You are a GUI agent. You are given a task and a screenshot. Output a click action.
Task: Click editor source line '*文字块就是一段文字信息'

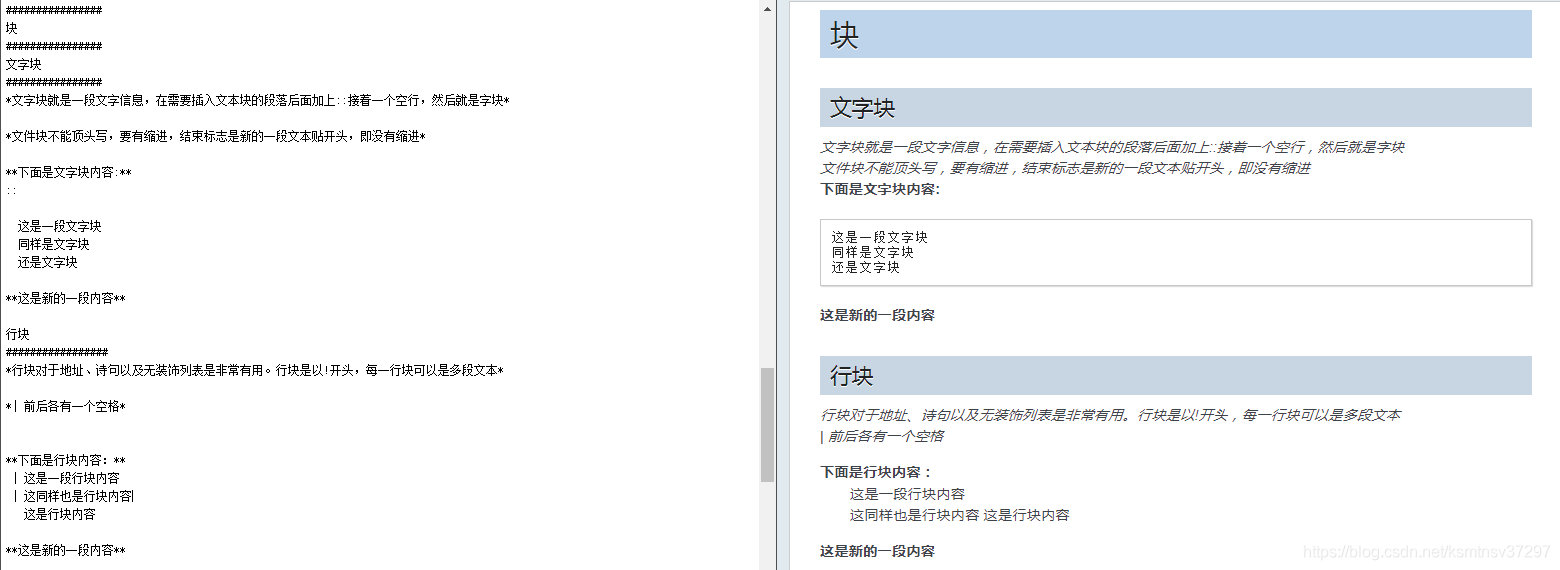(258, 100)
